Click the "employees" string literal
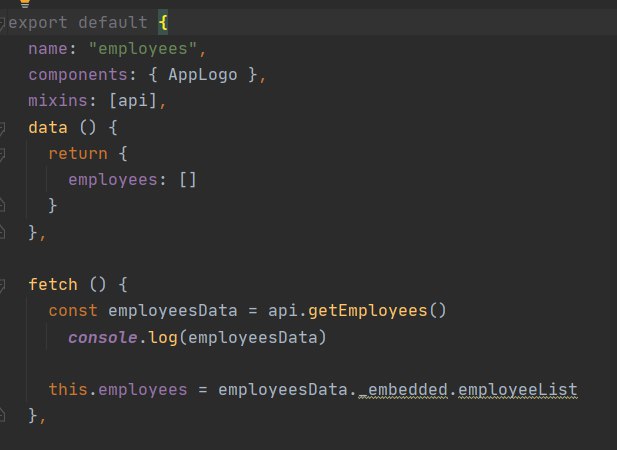The image size is (617, 450). pos(143,49)
